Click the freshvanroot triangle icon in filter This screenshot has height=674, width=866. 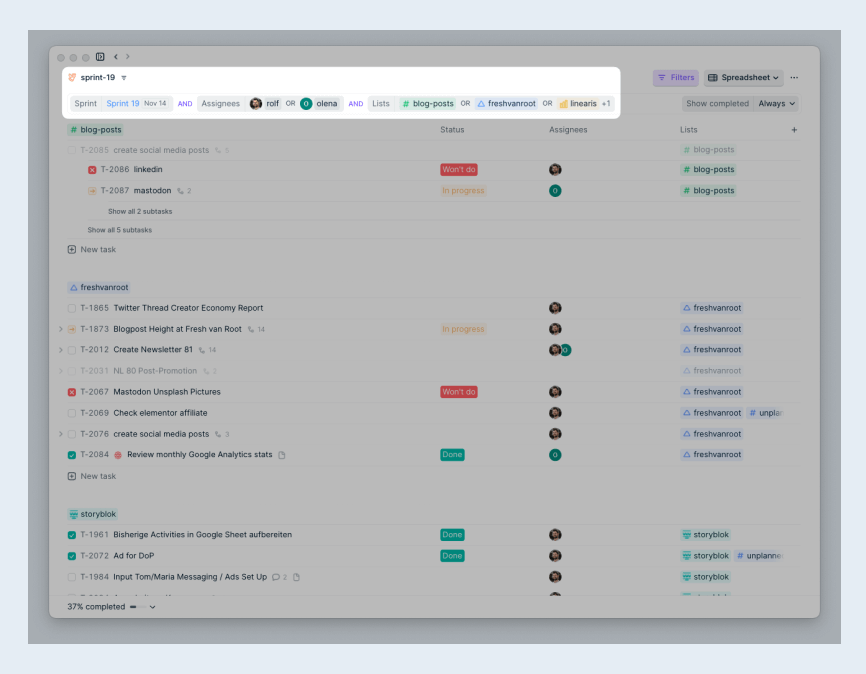click(x=481, y=103)
